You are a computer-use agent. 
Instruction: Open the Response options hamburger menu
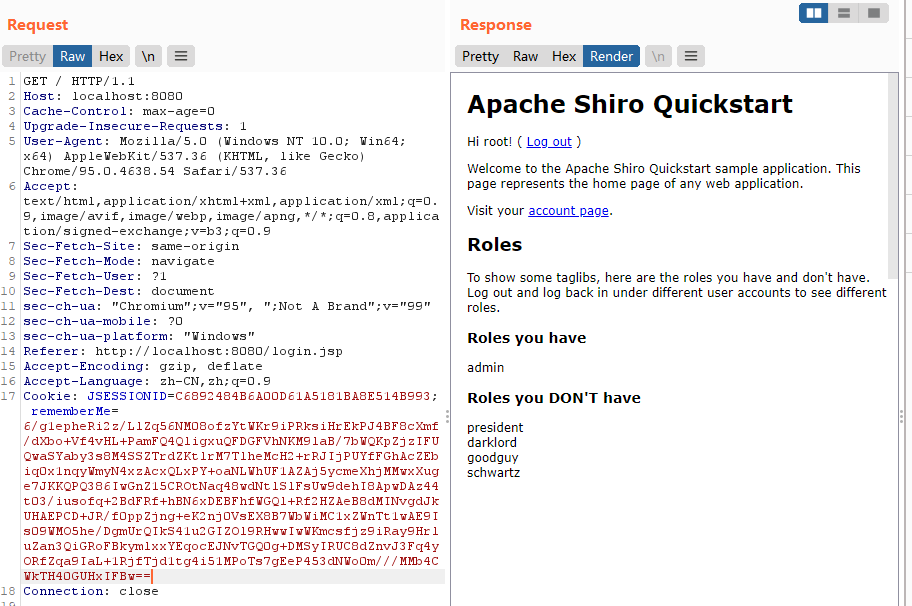[x=690, y=56]
